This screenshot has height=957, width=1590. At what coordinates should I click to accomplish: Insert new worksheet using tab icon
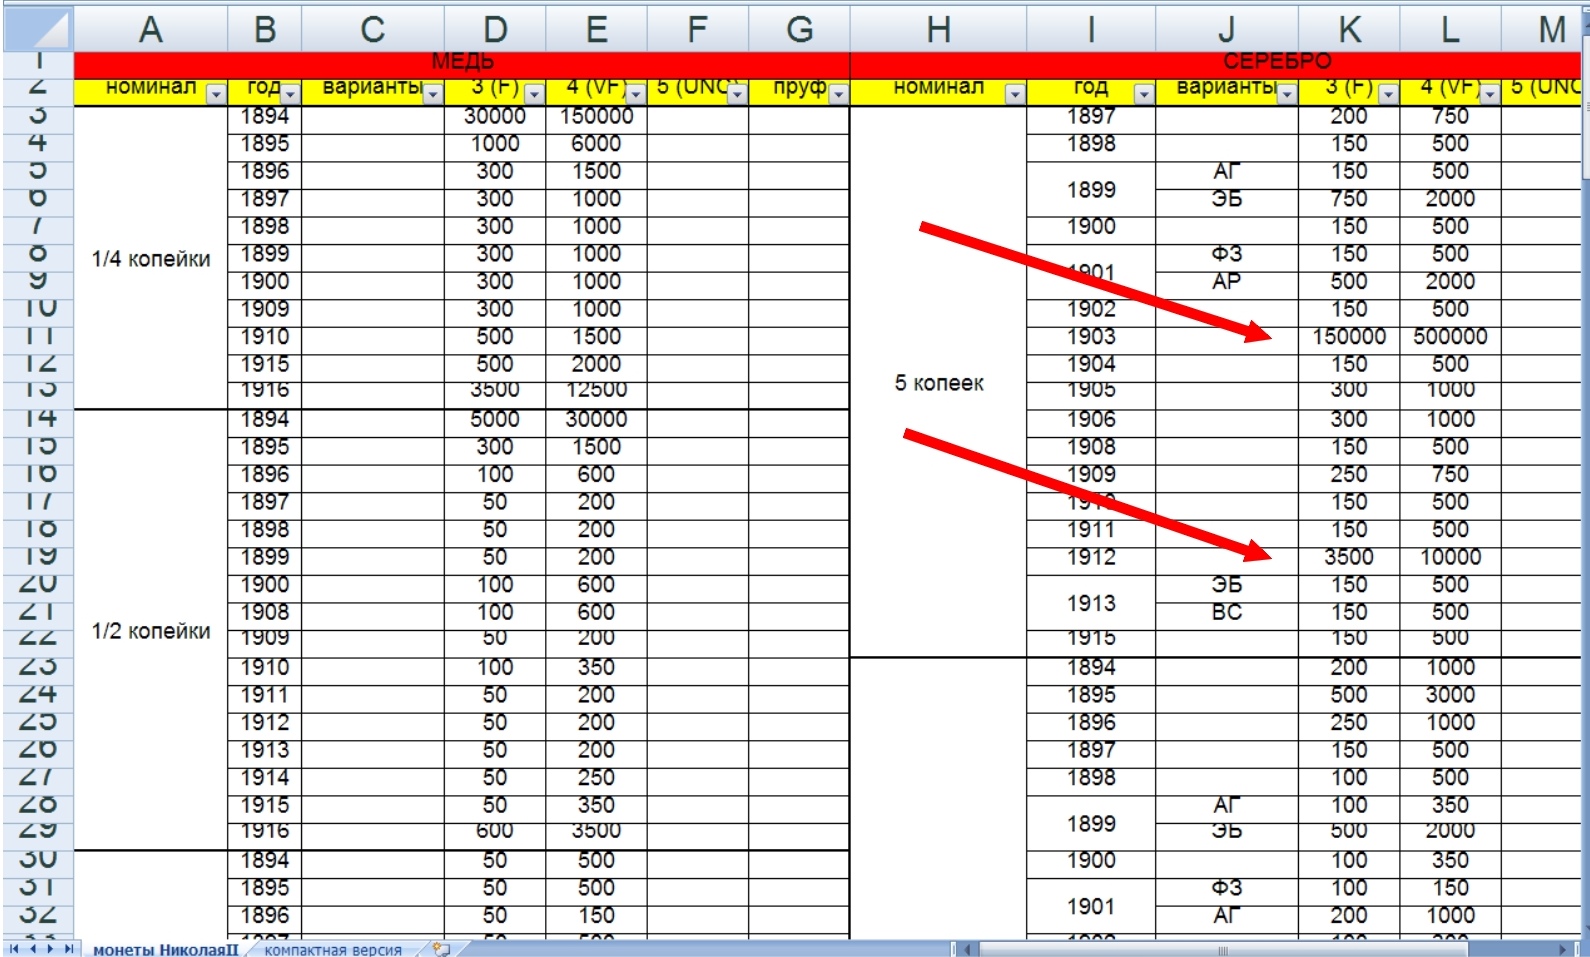point(441,948)
